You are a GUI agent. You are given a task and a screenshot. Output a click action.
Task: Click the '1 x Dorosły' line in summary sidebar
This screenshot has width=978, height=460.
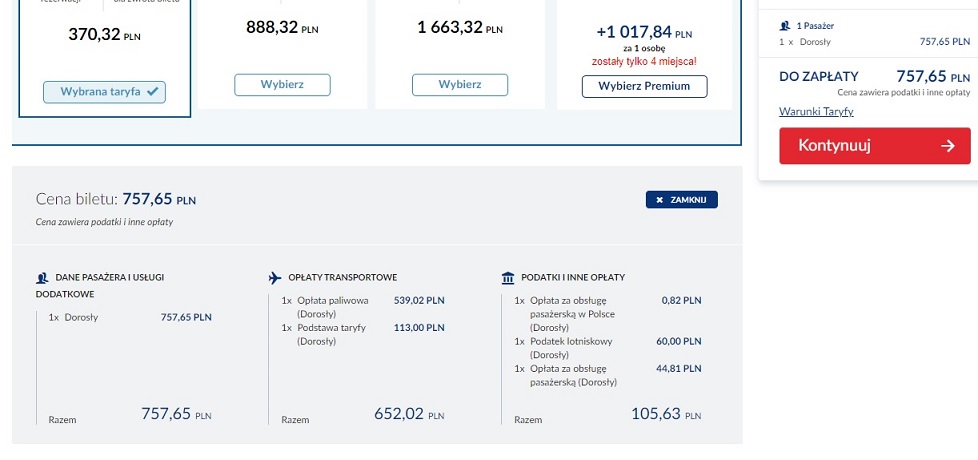[874, 42]
